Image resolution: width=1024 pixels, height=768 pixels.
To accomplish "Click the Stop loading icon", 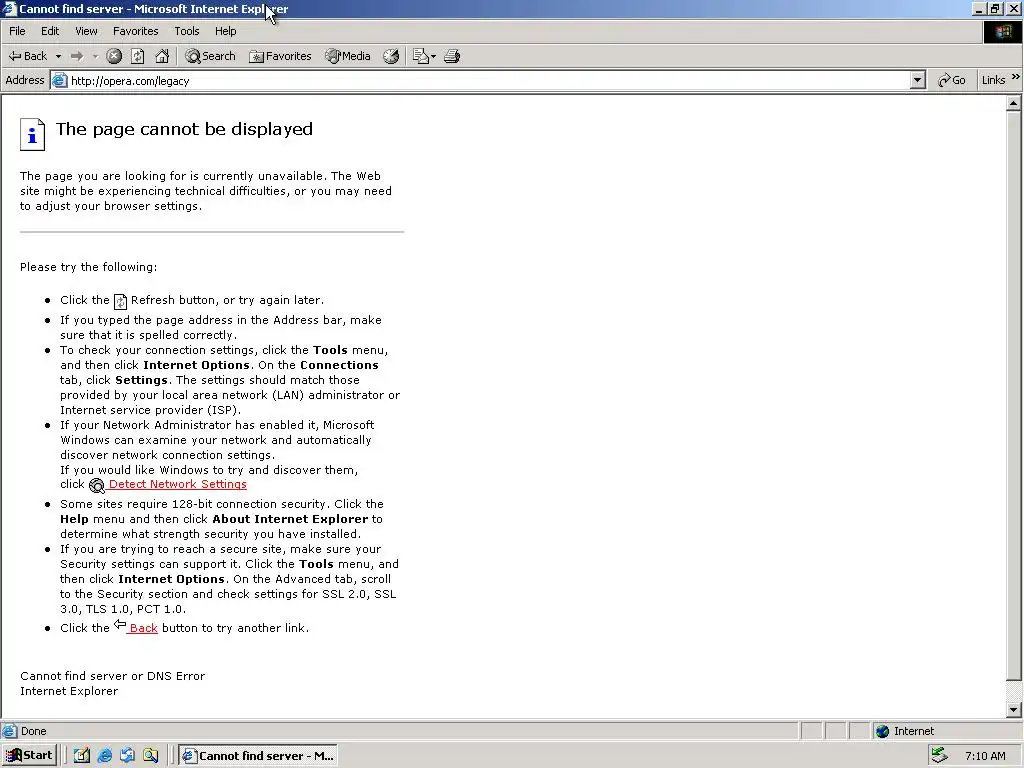I will 114,56.
